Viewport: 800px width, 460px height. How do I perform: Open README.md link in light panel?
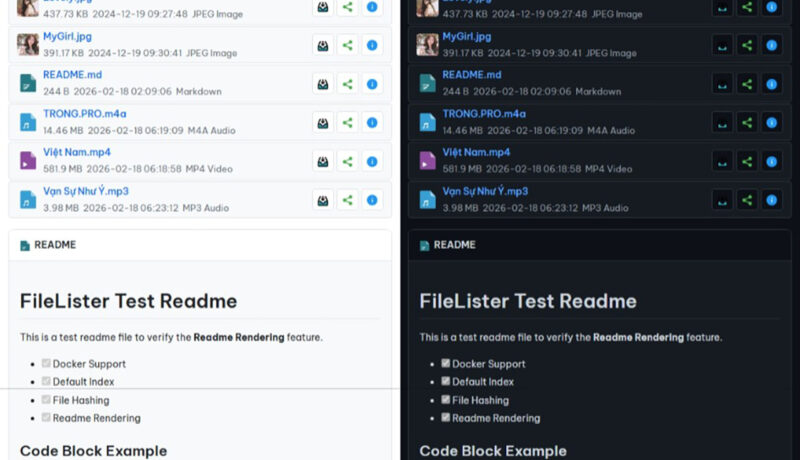(x=72, y=75)
